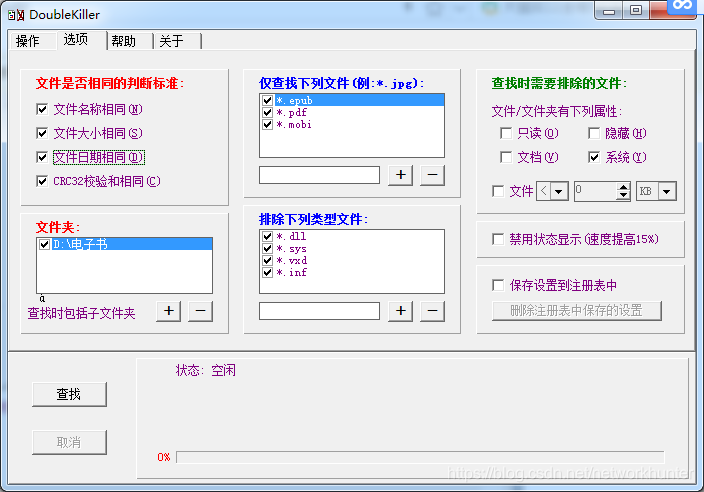
Task: Select the *.epub list row text
Action: pos(294,100)
